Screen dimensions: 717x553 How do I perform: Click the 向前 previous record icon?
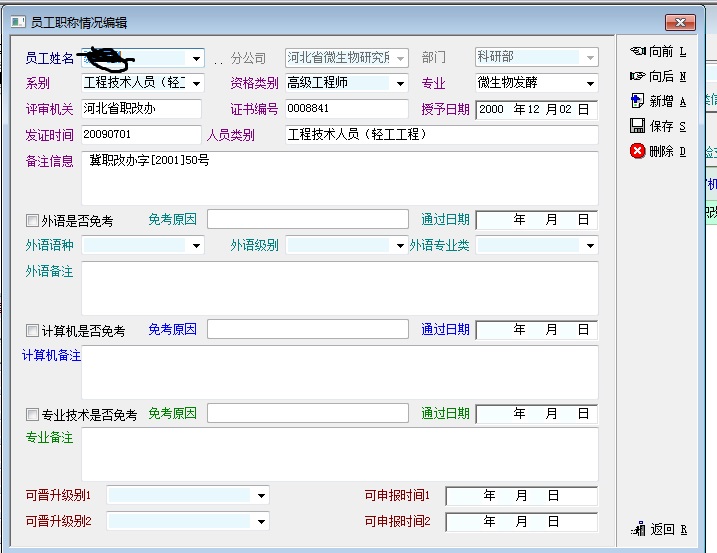[x=638, y=51]
